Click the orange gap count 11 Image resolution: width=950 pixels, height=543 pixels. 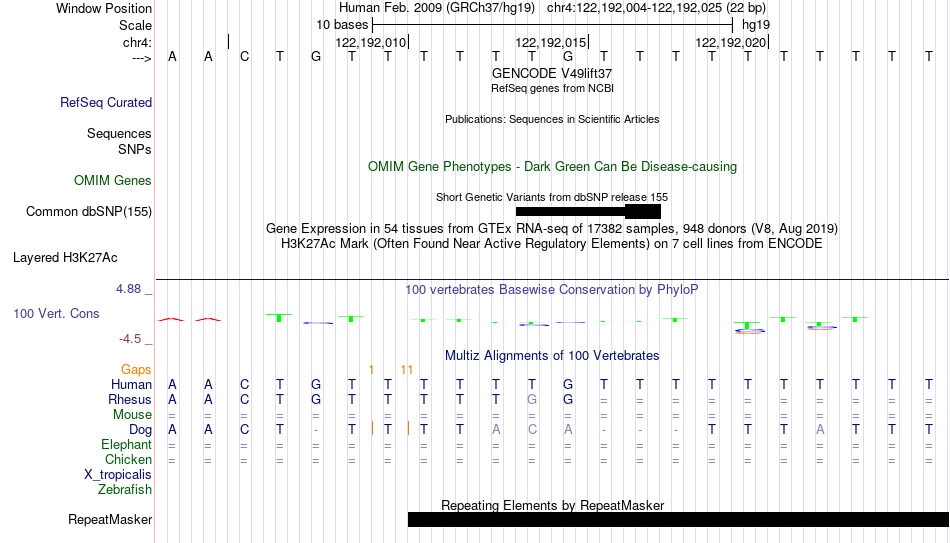click(x=407, y=369)
